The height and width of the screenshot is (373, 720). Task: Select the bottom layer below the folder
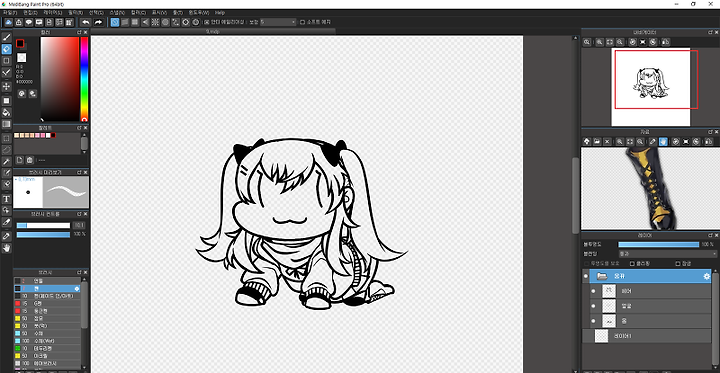pos(647,336)
